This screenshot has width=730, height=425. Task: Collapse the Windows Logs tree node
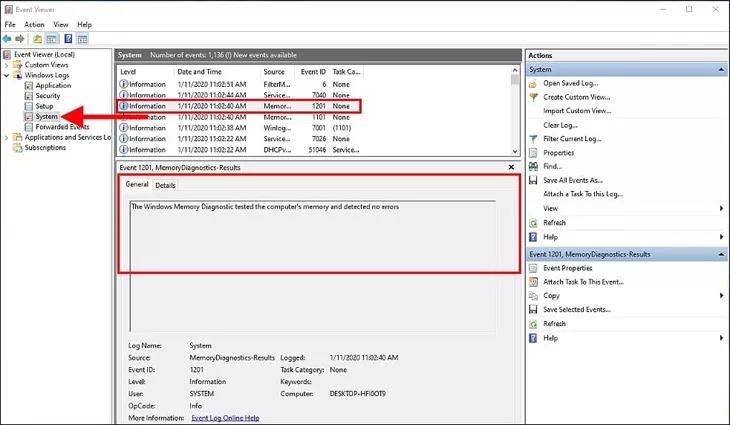[7, 75]
